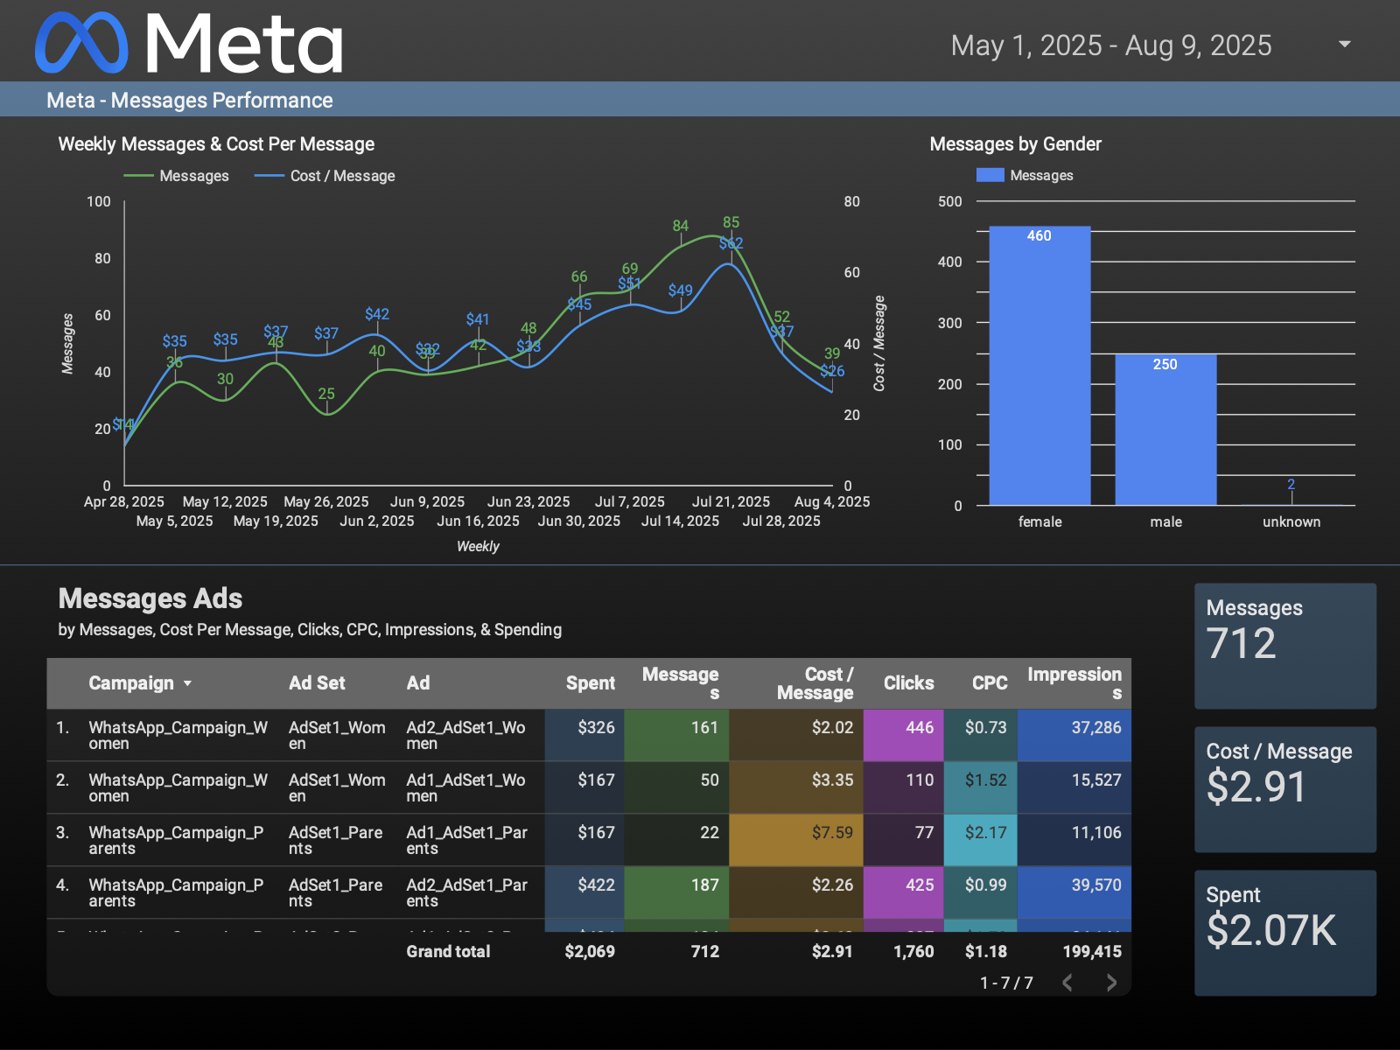This screenshot has height=1050, width=1400.
Task: Click the 85 peak messages data label
Action: [x=731, y=222]
